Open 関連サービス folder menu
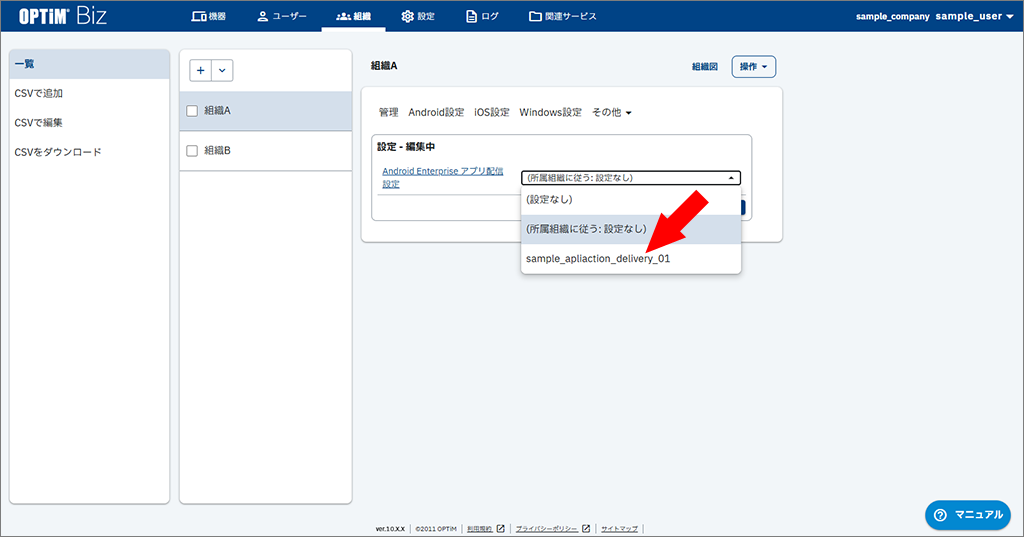This screenshot has height=537, width=1024. pos(562,16)
